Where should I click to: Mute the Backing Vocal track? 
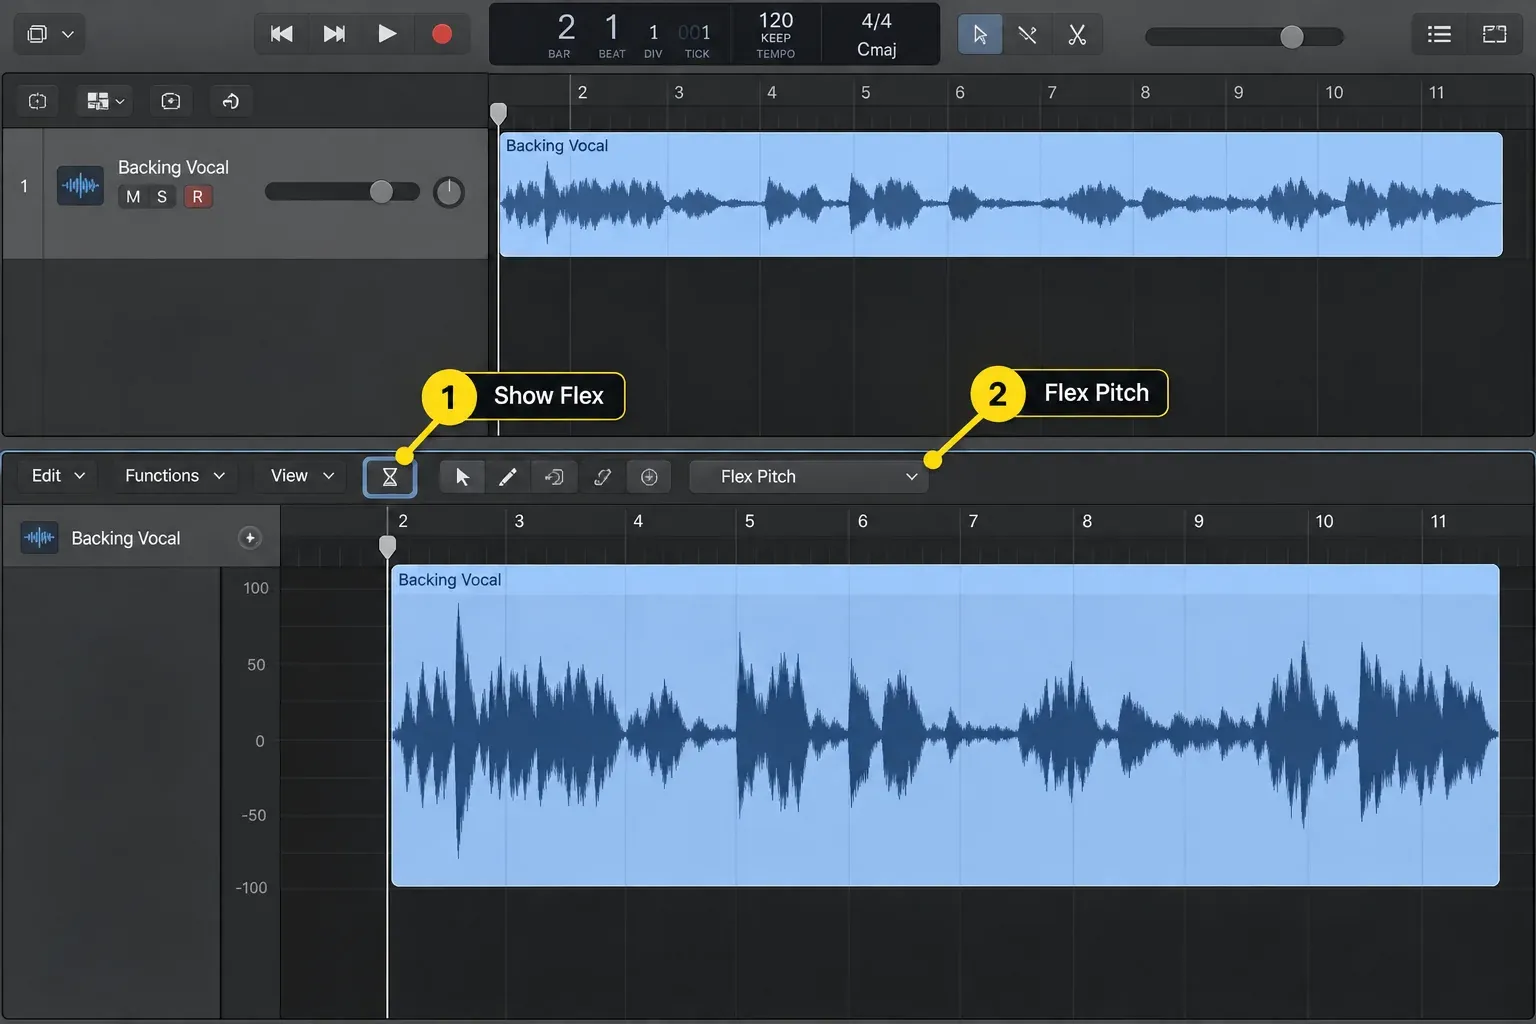(x=133, y=197)
